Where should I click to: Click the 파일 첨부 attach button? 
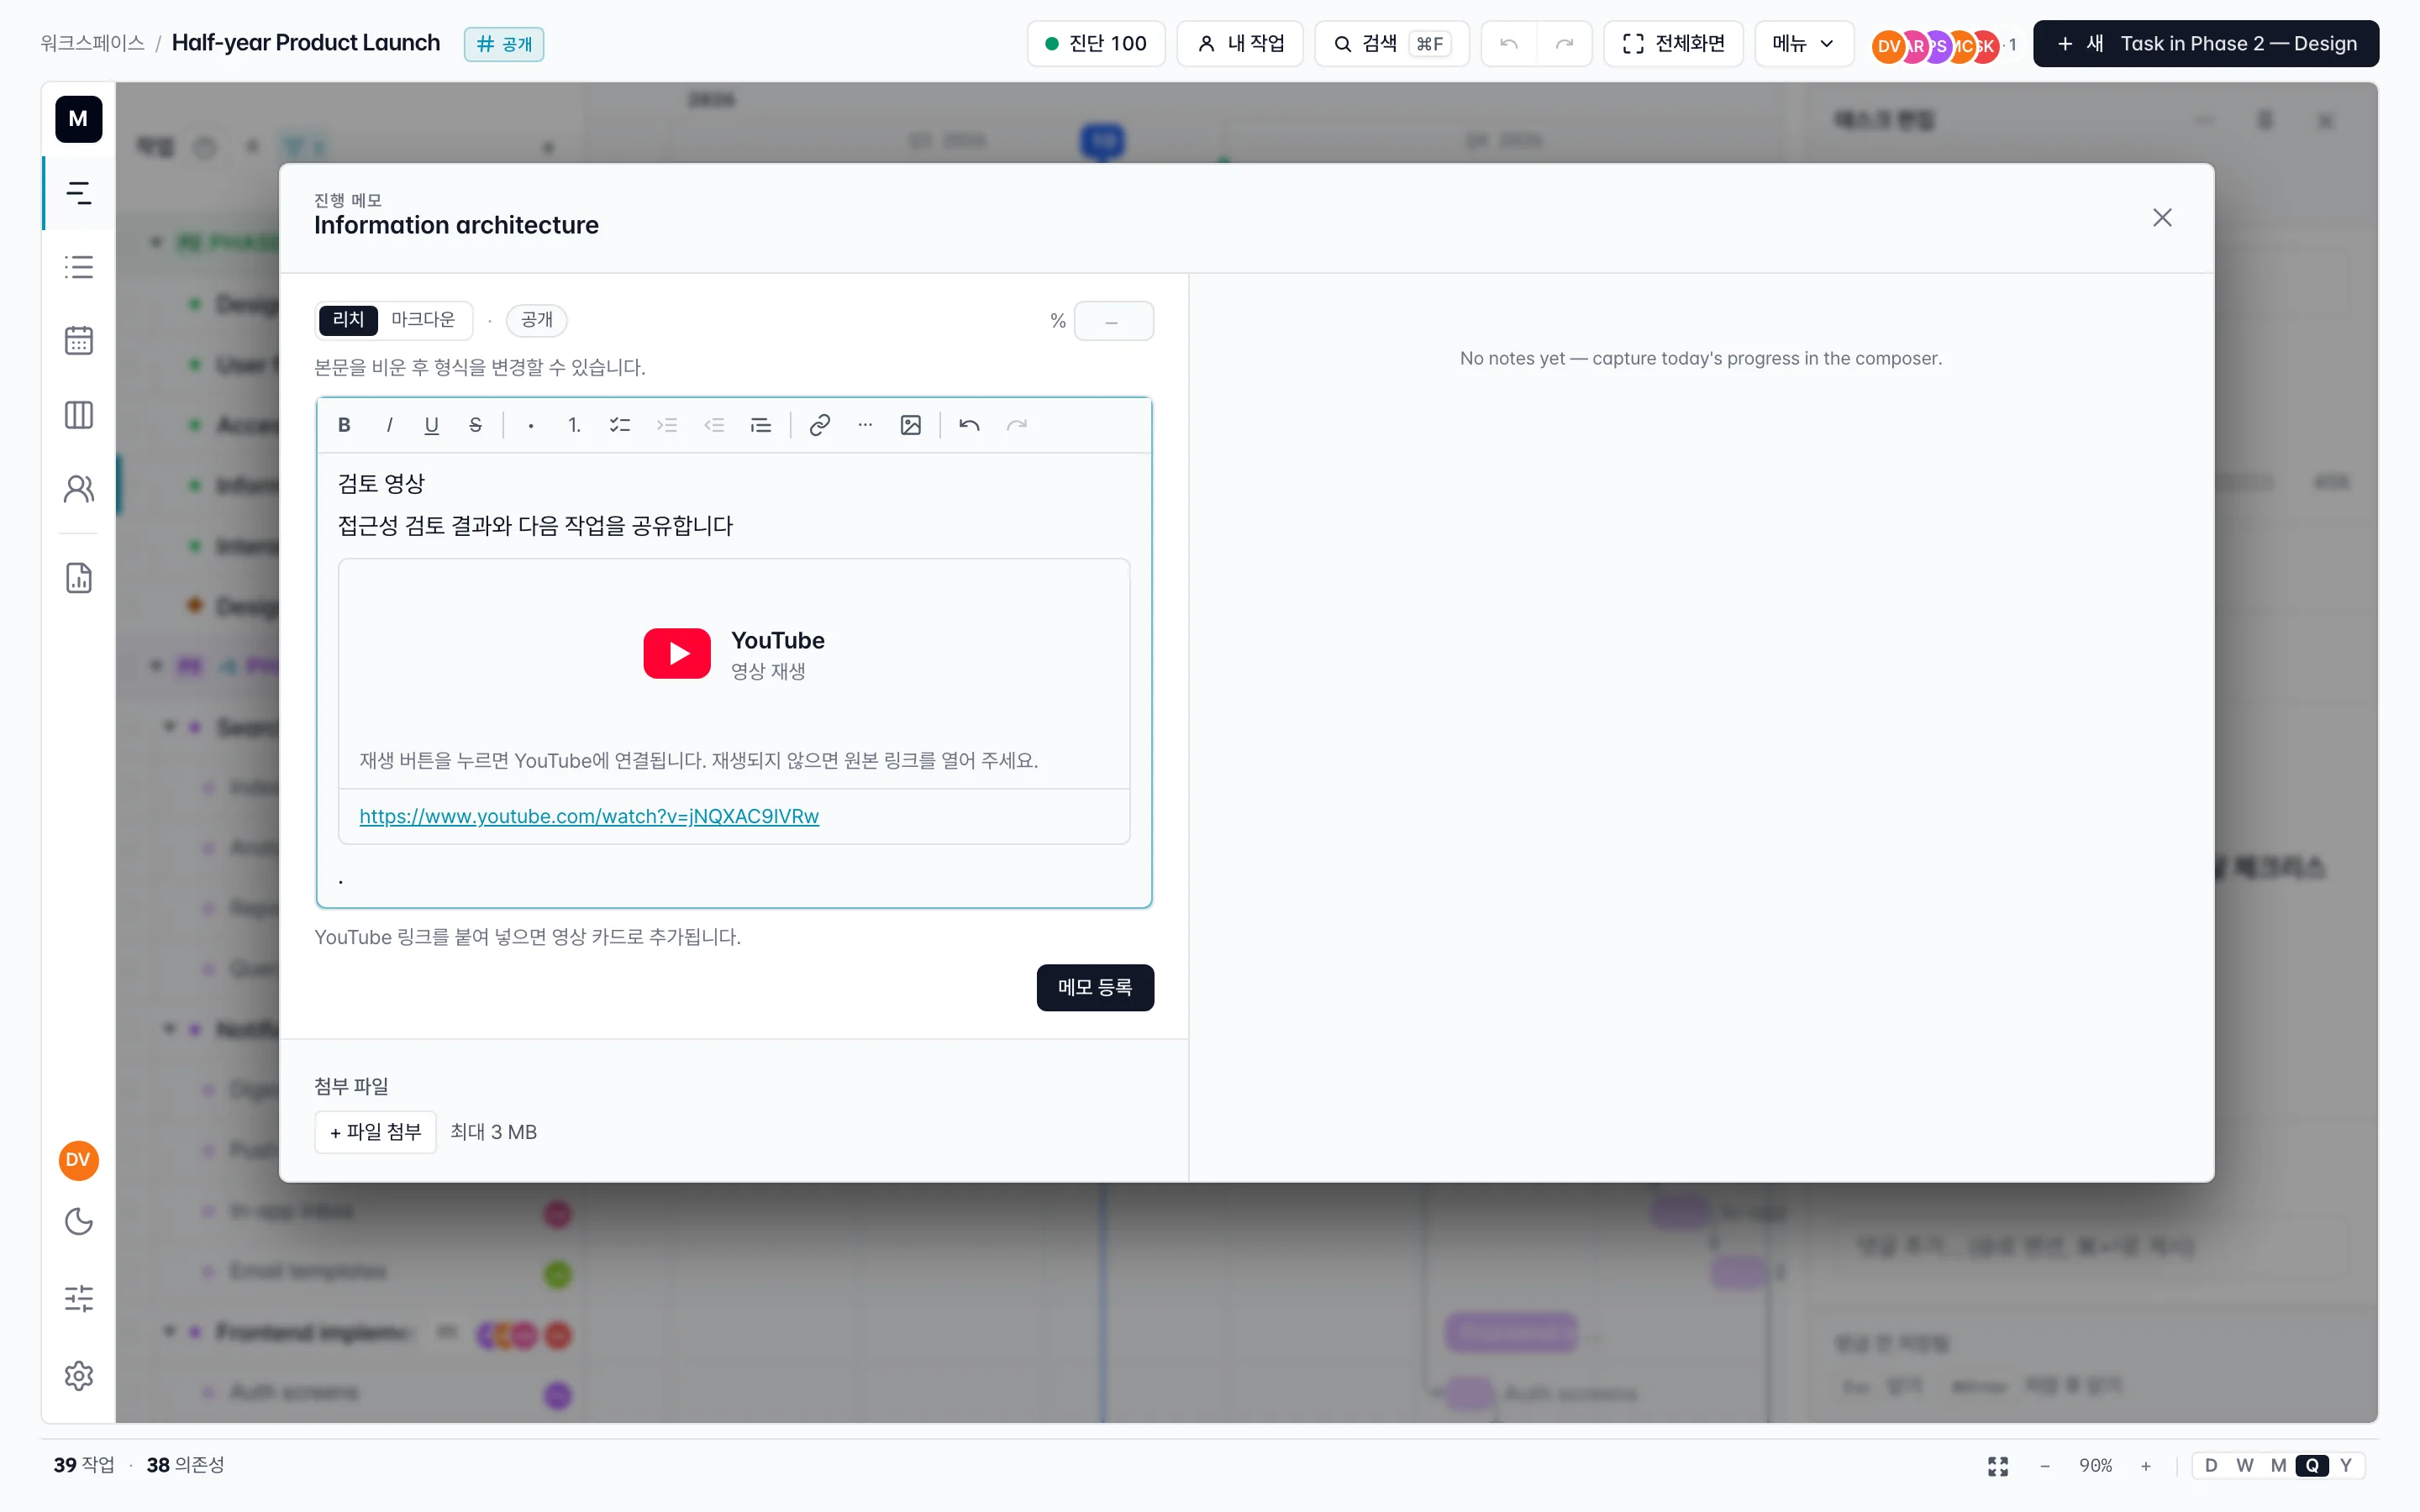[x=375, y=1132]
